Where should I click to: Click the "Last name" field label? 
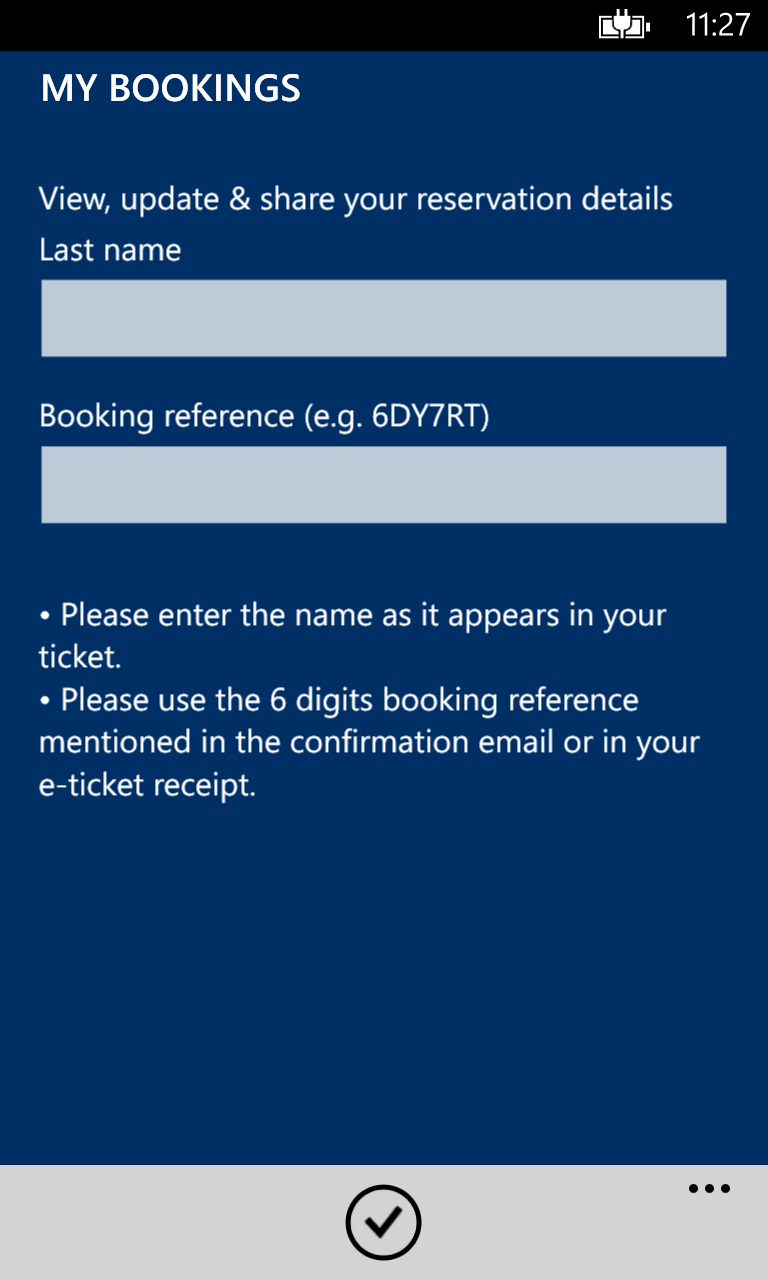tap(110, 249)
